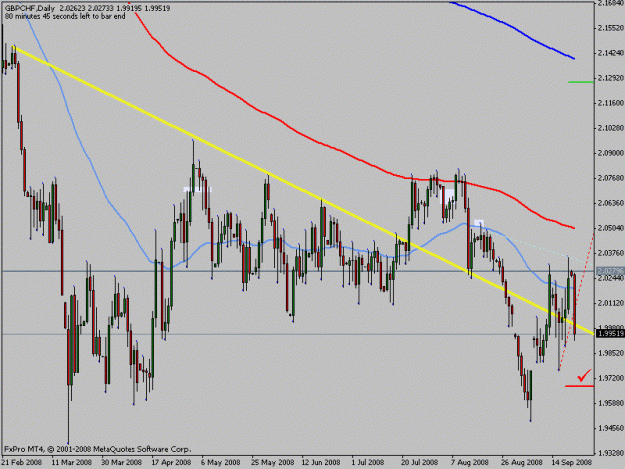
Task: Click the 12 Jun 2008 date label
Action: [x=321, y=463]
